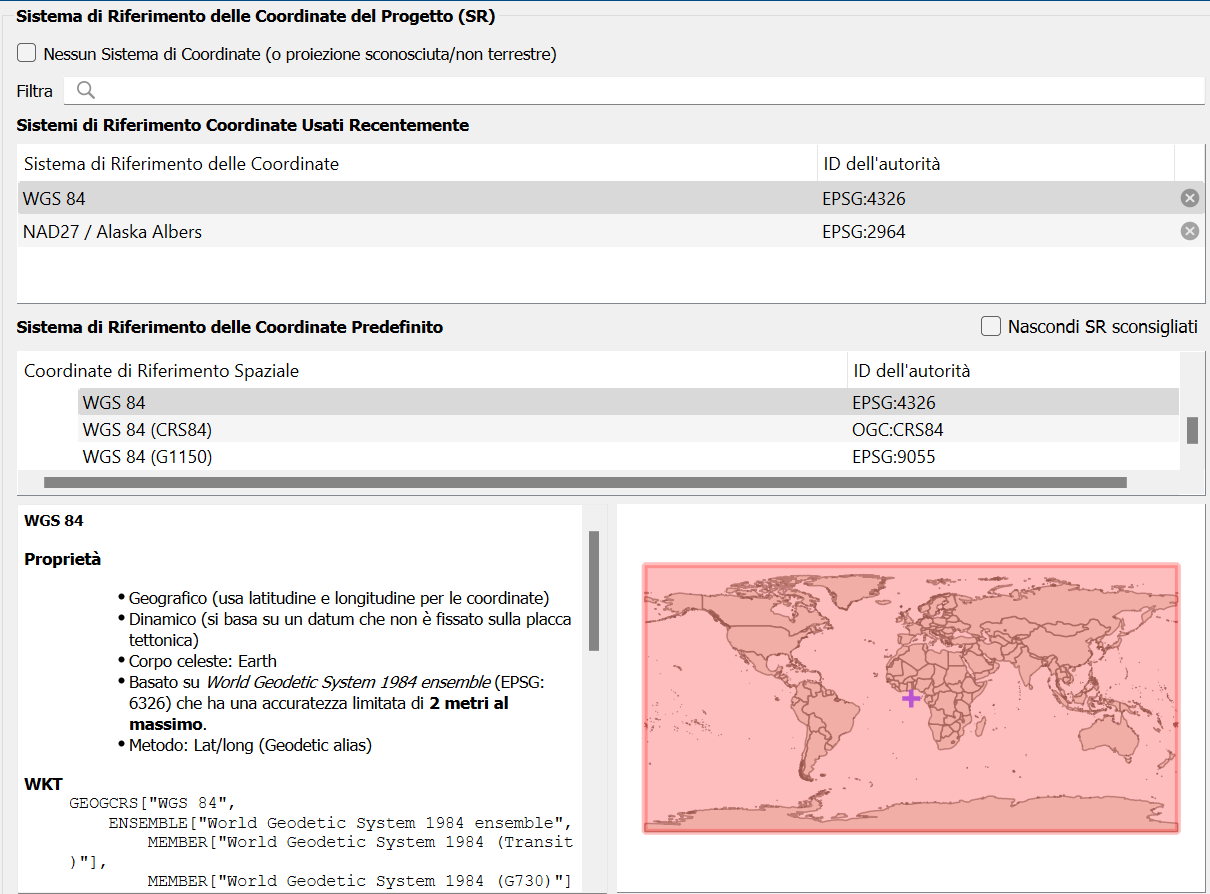Viewport: 1210px width, 894px height.
Task: Select the NAD27 / Alaska Albers row
Action: click(x=610, y=231)
